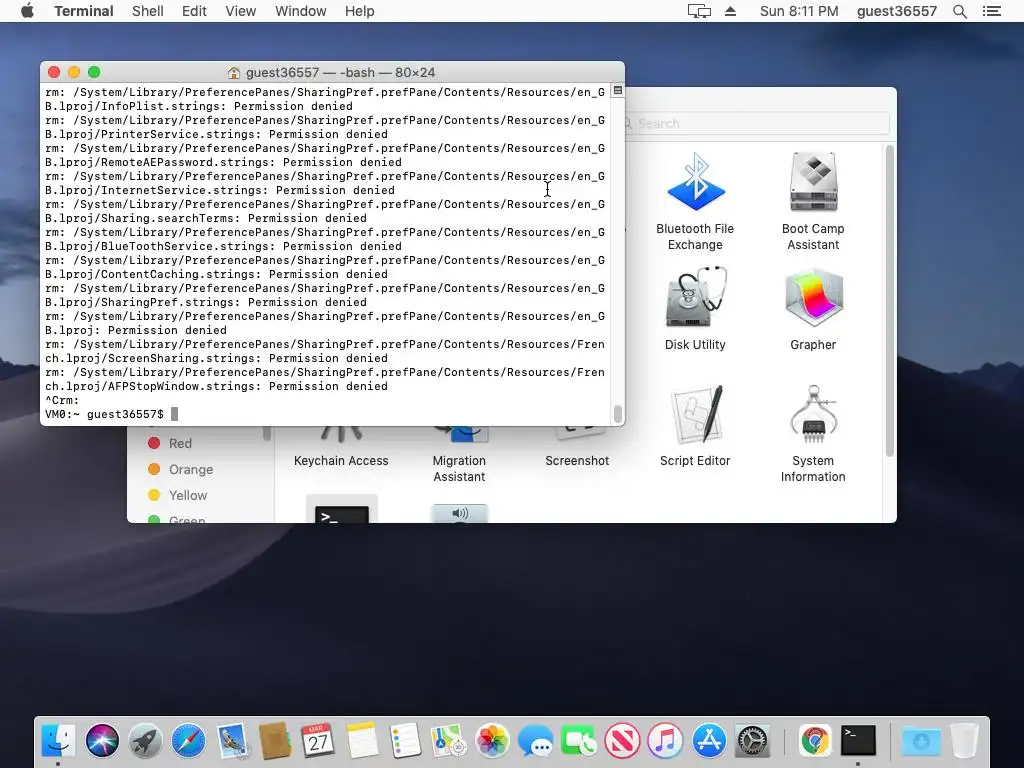
Task: Click the Finder window Search field
Action: [x=756, y=123]
